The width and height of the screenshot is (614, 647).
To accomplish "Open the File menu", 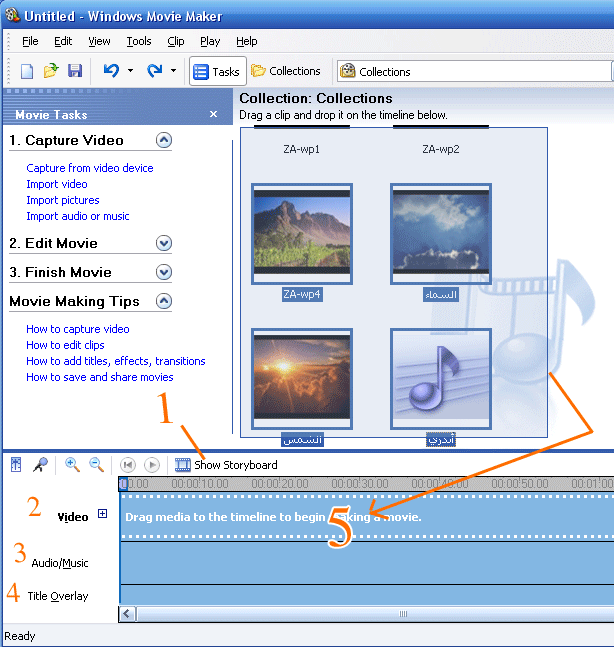I will point(30,41).
